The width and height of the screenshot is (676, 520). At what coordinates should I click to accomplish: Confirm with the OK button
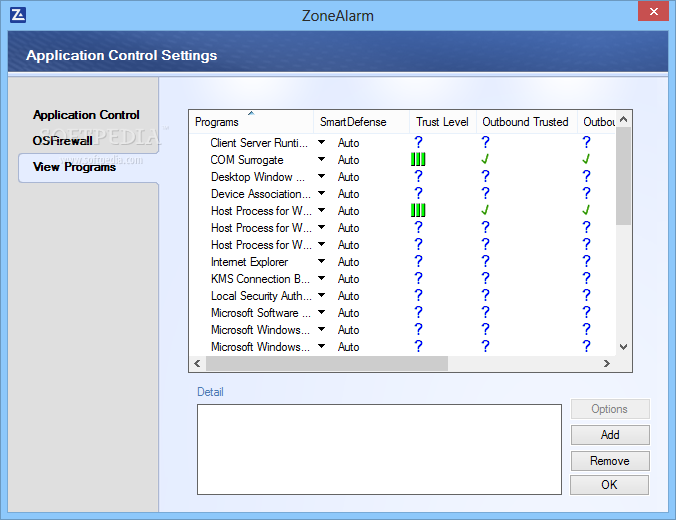[609, 485]
